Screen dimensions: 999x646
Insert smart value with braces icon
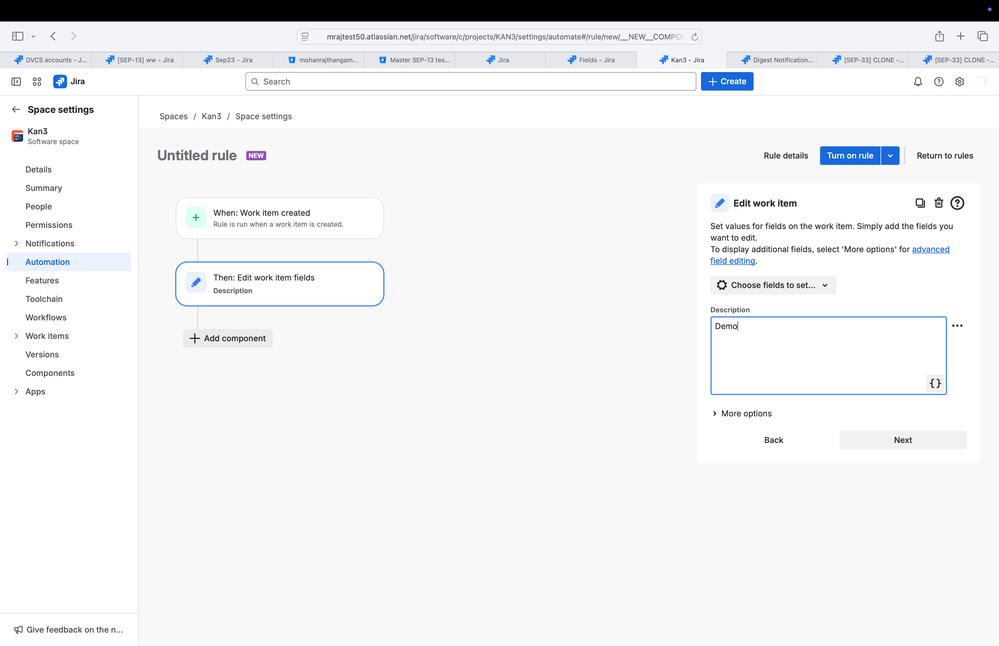click(x=935, y=384)
